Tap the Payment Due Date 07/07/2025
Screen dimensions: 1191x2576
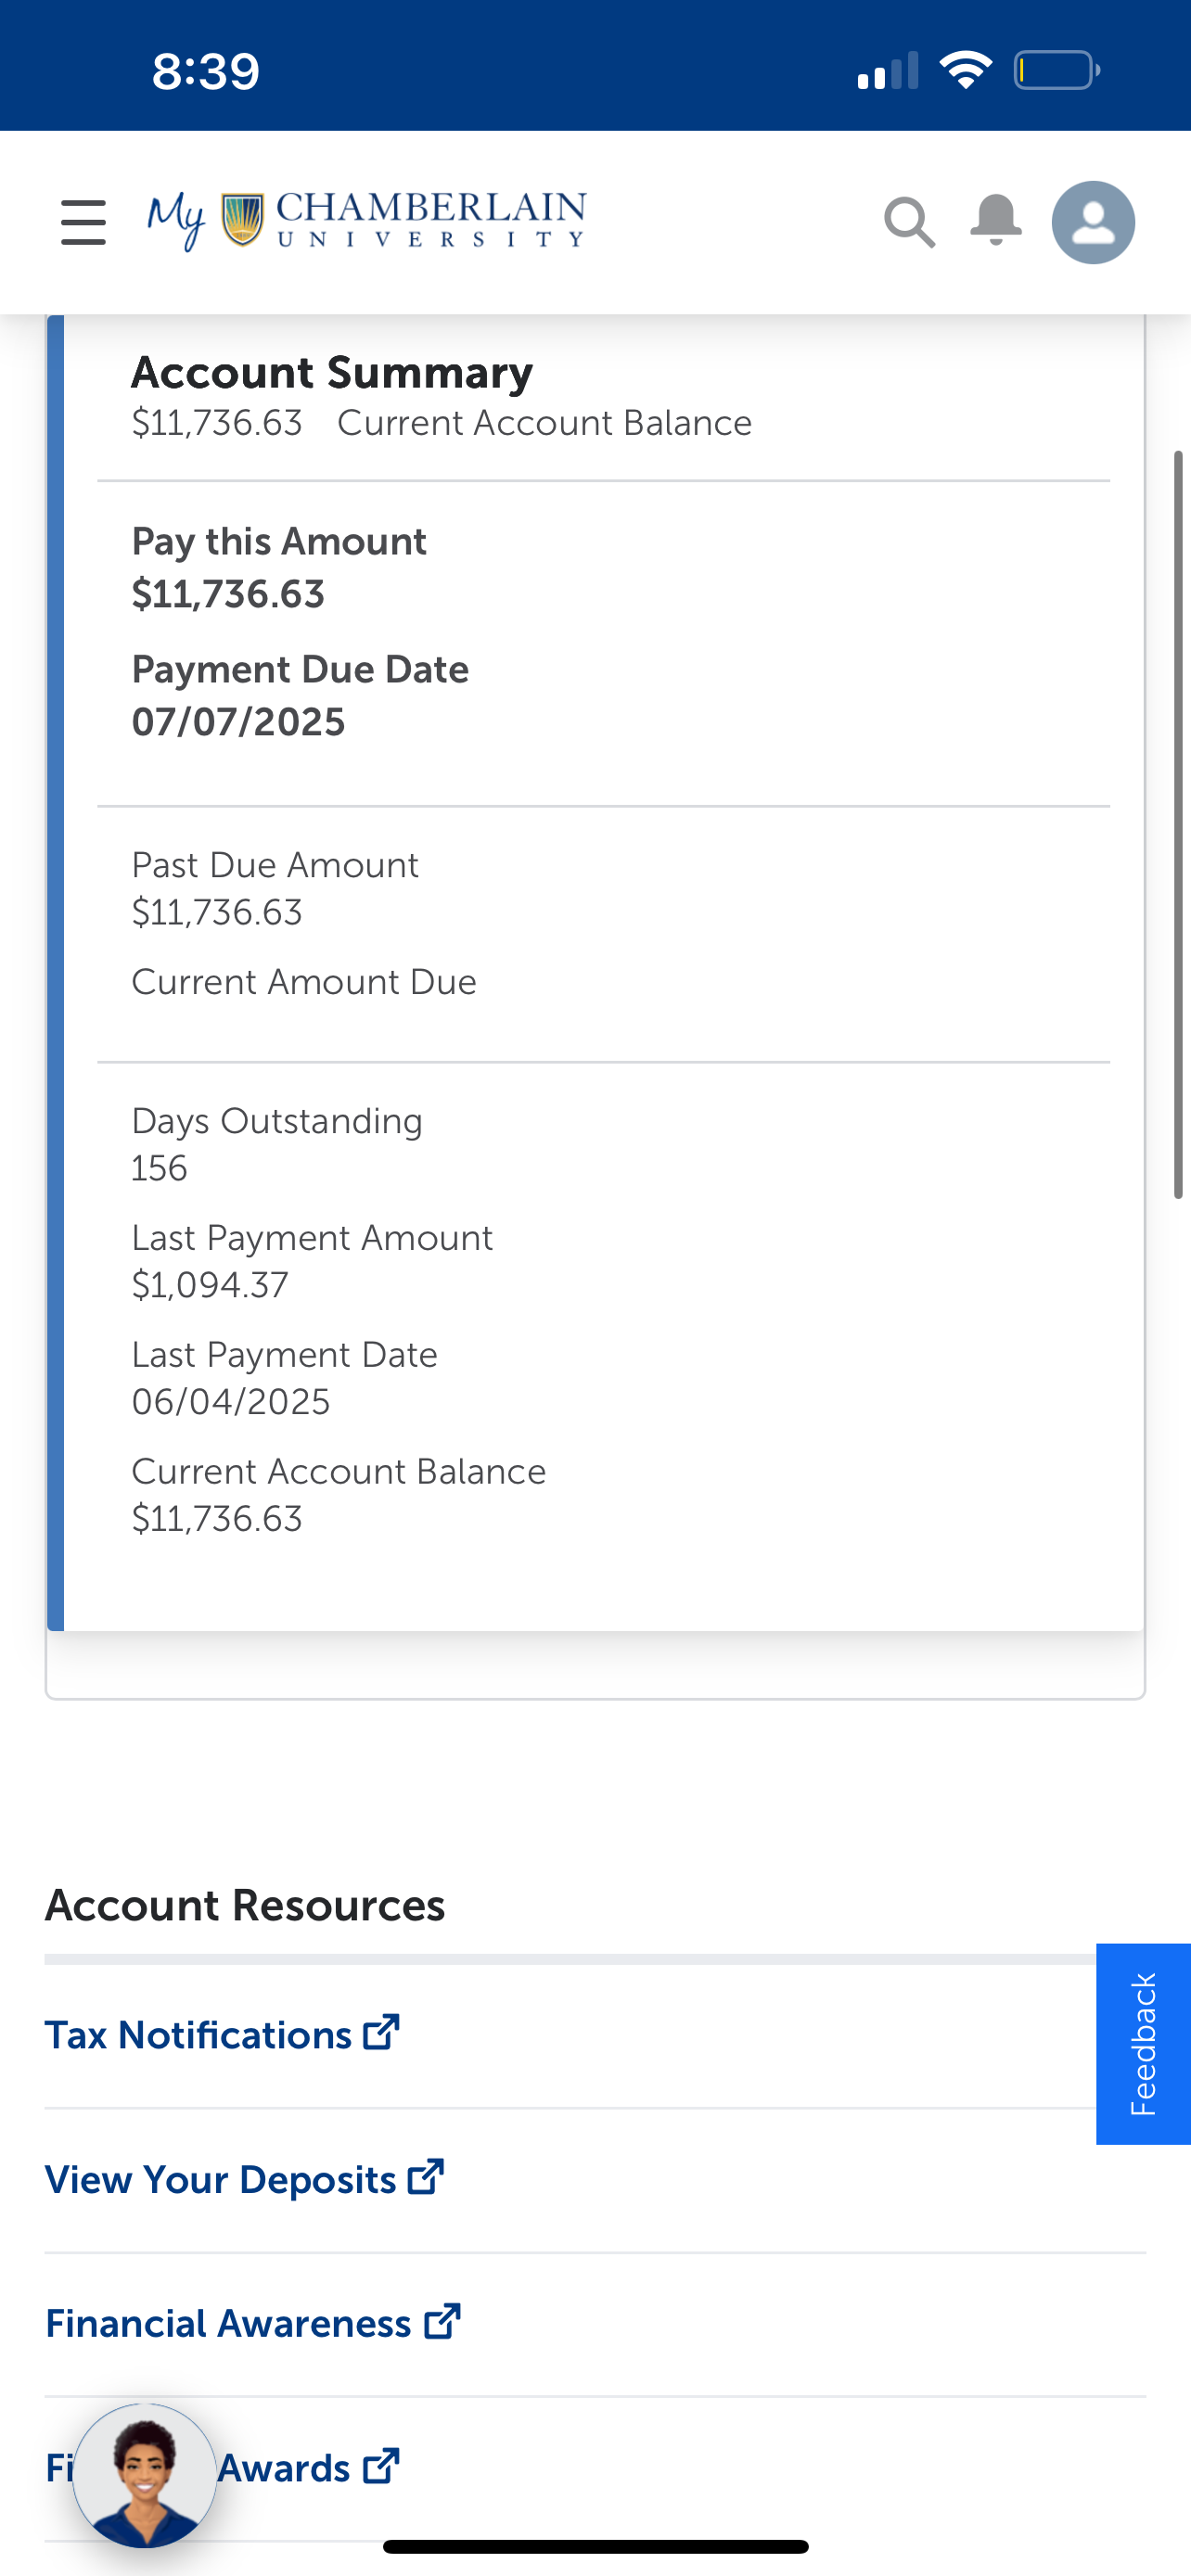[238, 722]
